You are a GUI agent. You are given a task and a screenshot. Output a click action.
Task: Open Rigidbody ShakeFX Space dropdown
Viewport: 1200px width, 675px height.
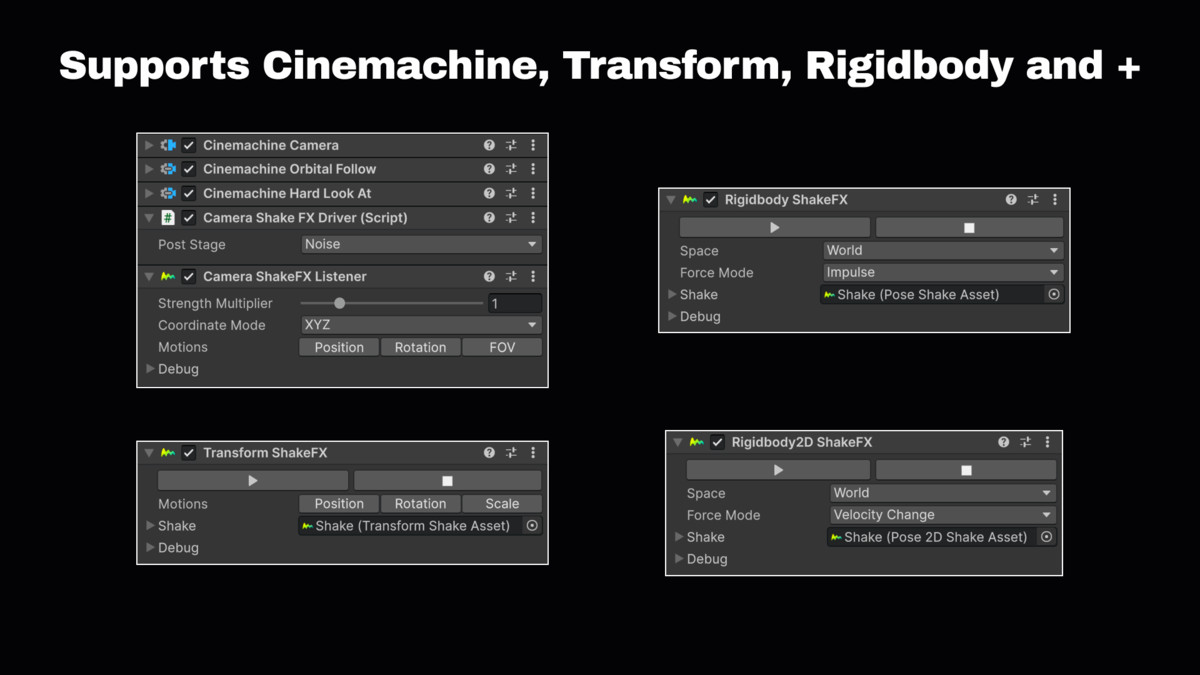tap(943, 250)
